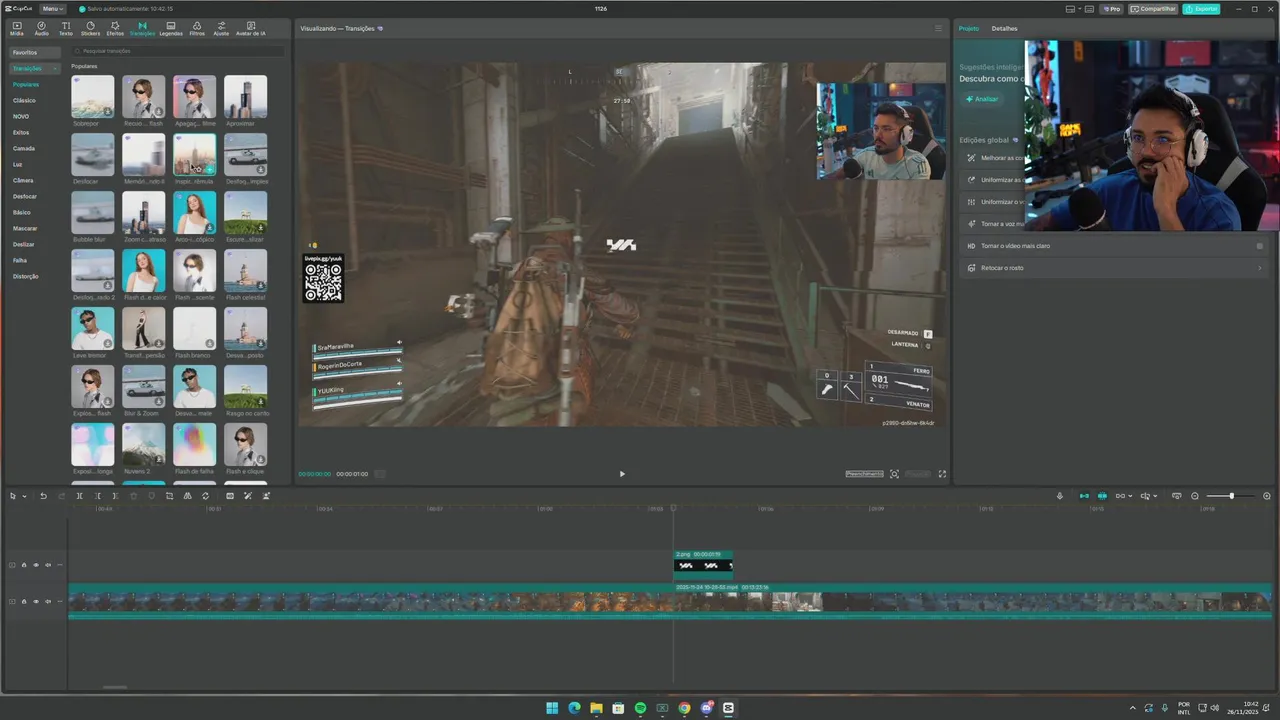Viewport: 1280px width, 720px height.
Task: Click the Analisar button
Action: (x=982, y=99)
